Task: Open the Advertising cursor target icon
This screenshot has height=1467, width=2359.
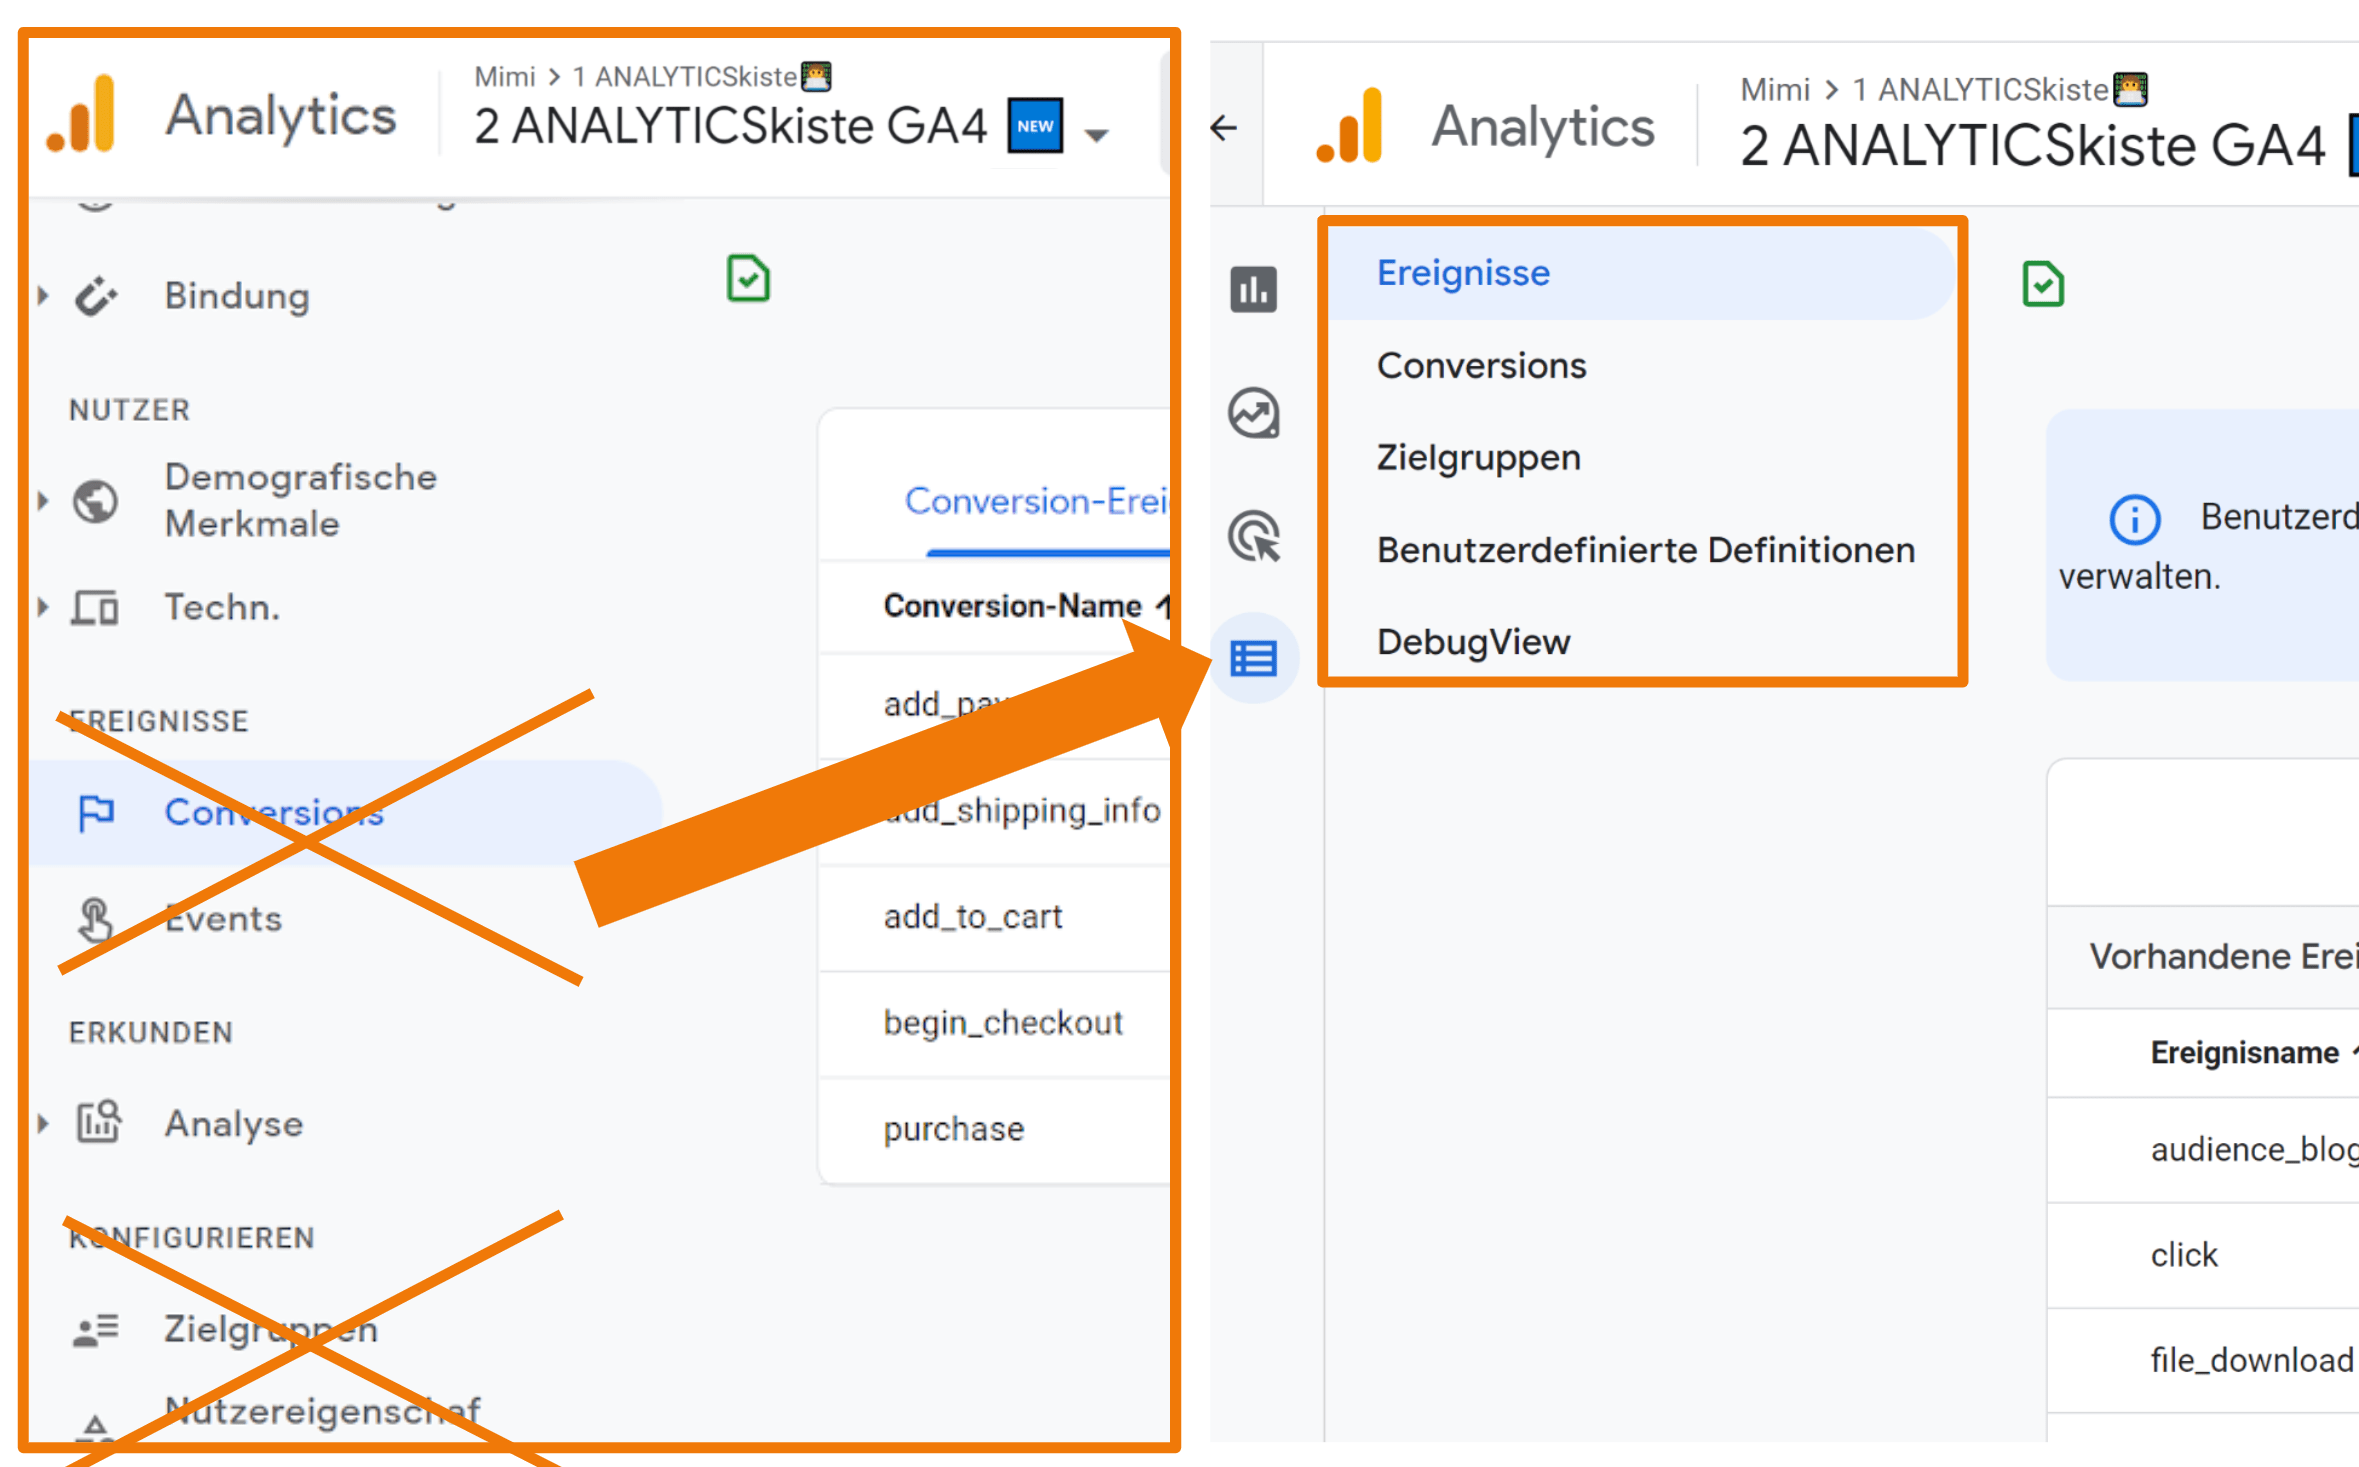Action: 1253,536
